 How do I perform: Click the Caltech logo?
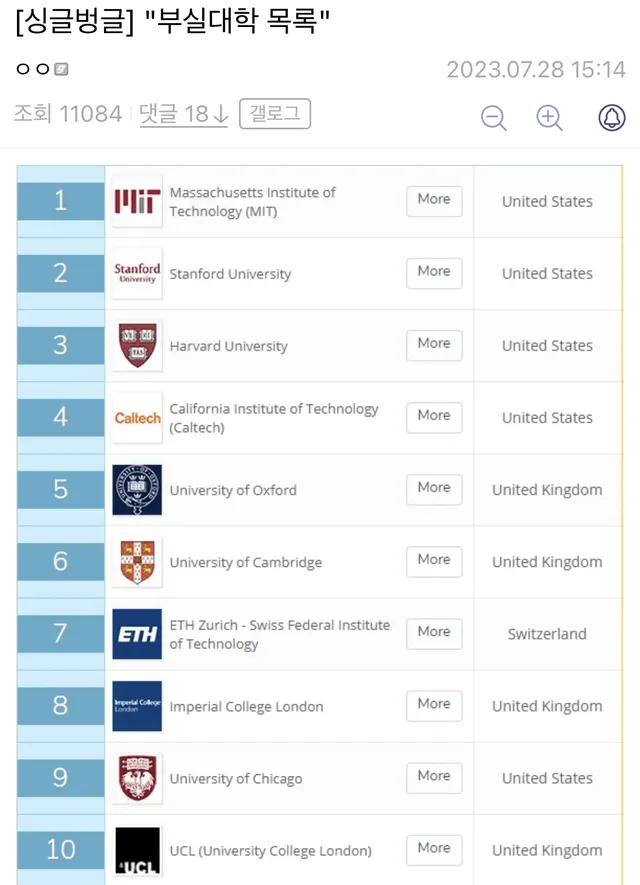click(137, 418)
